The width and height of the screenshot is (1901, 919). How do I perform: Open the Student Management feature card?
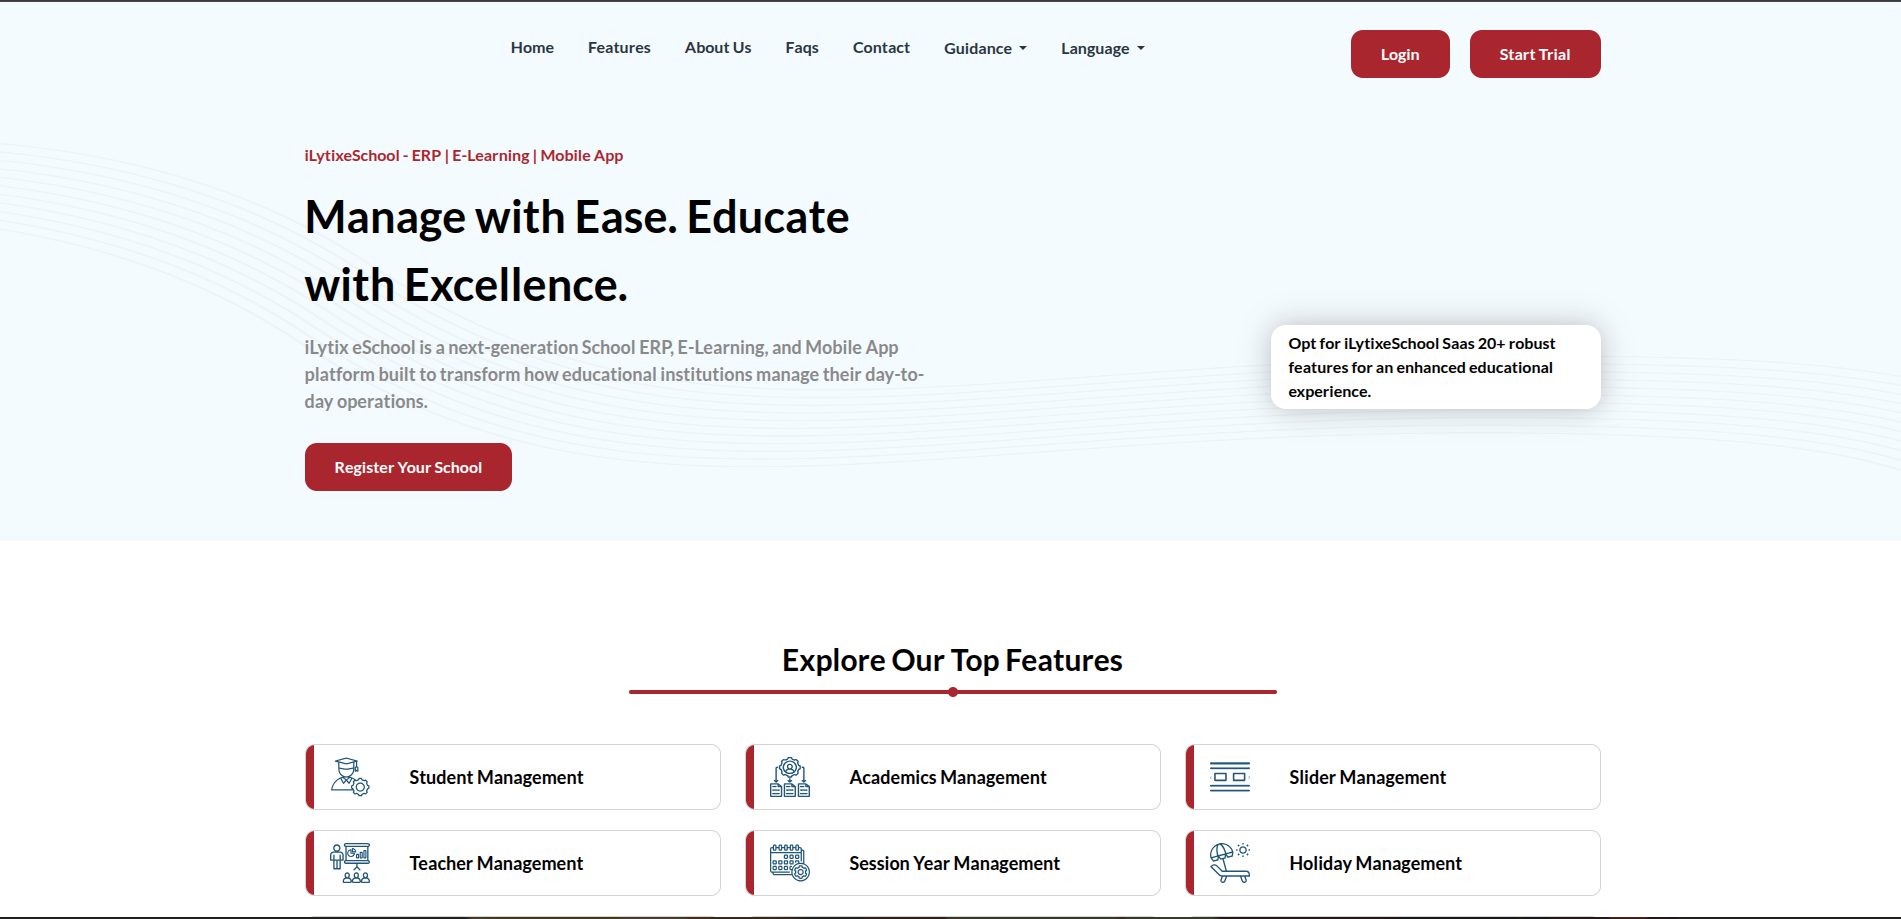(513, 777)
